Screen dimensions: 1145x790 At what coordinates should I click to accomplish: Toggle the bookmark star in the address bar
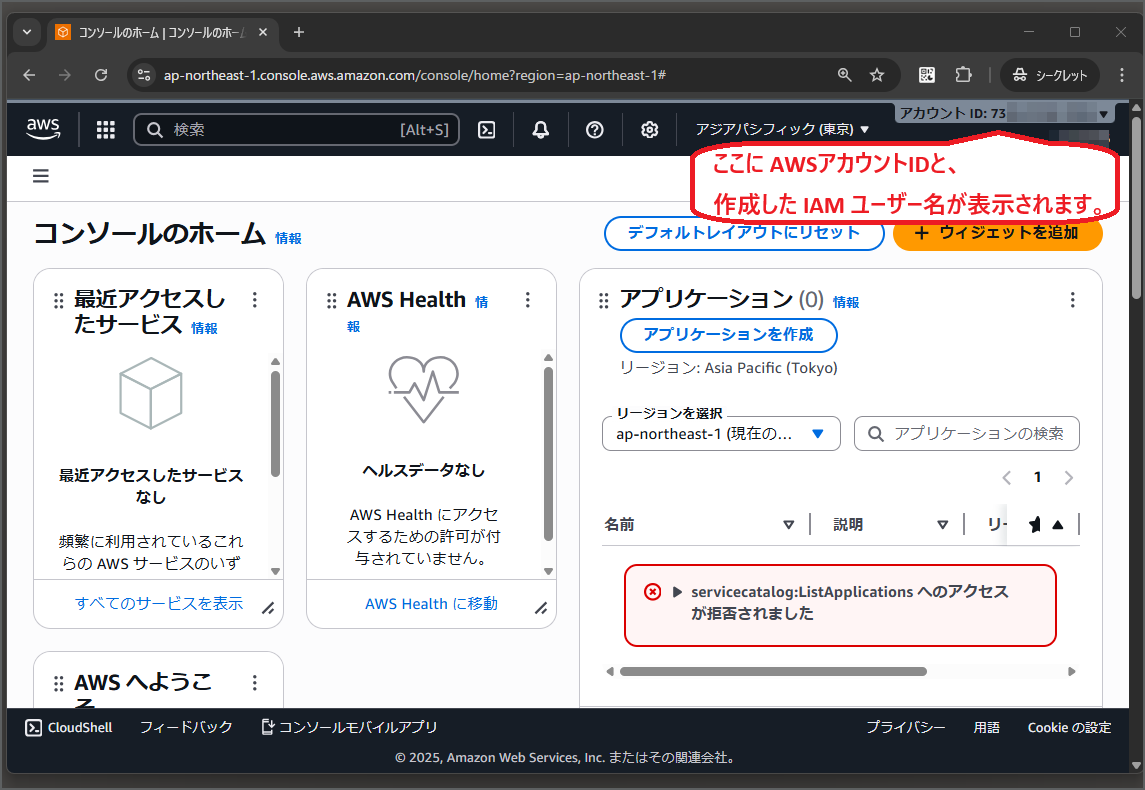877,74
